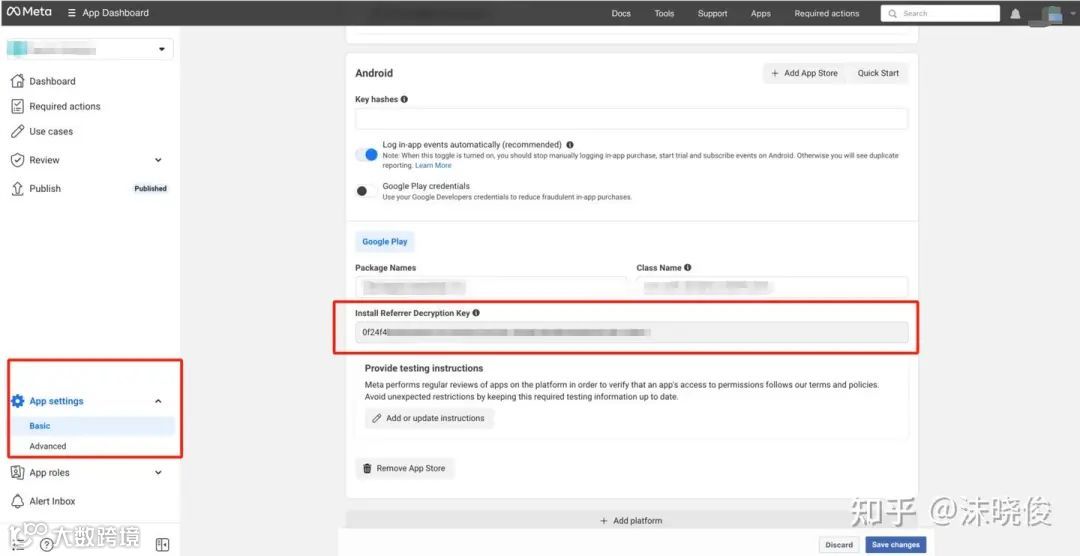This screenshot has width=1080, height=556.
Task: Open Required actions in top navigation
Action: (x=827, y=13)
